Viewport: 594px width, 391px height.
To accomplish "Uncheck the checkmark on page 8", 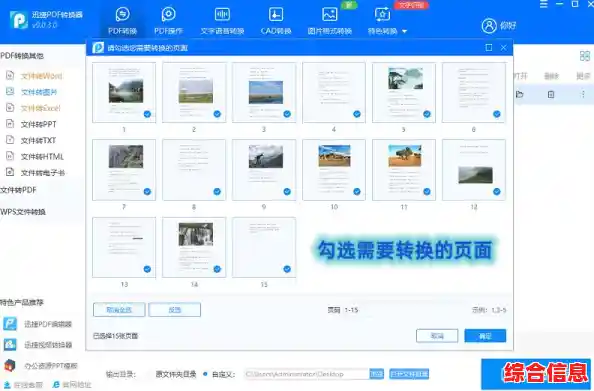I will tap(217, 191).
